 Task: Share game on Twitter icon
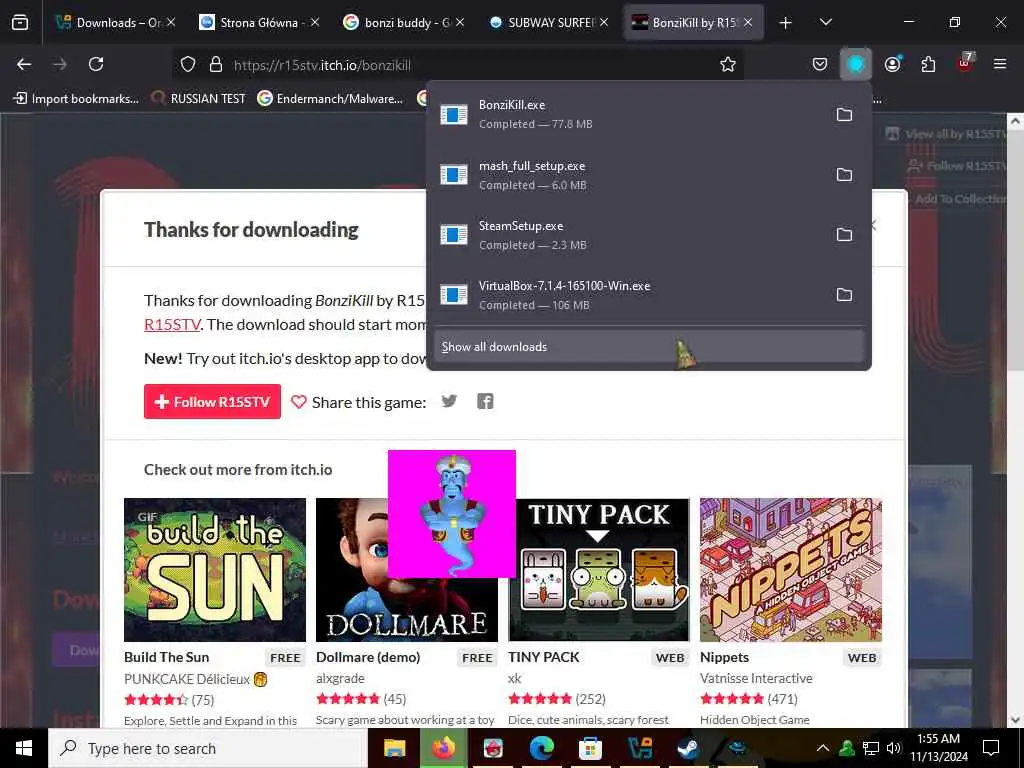click(449, 401)
